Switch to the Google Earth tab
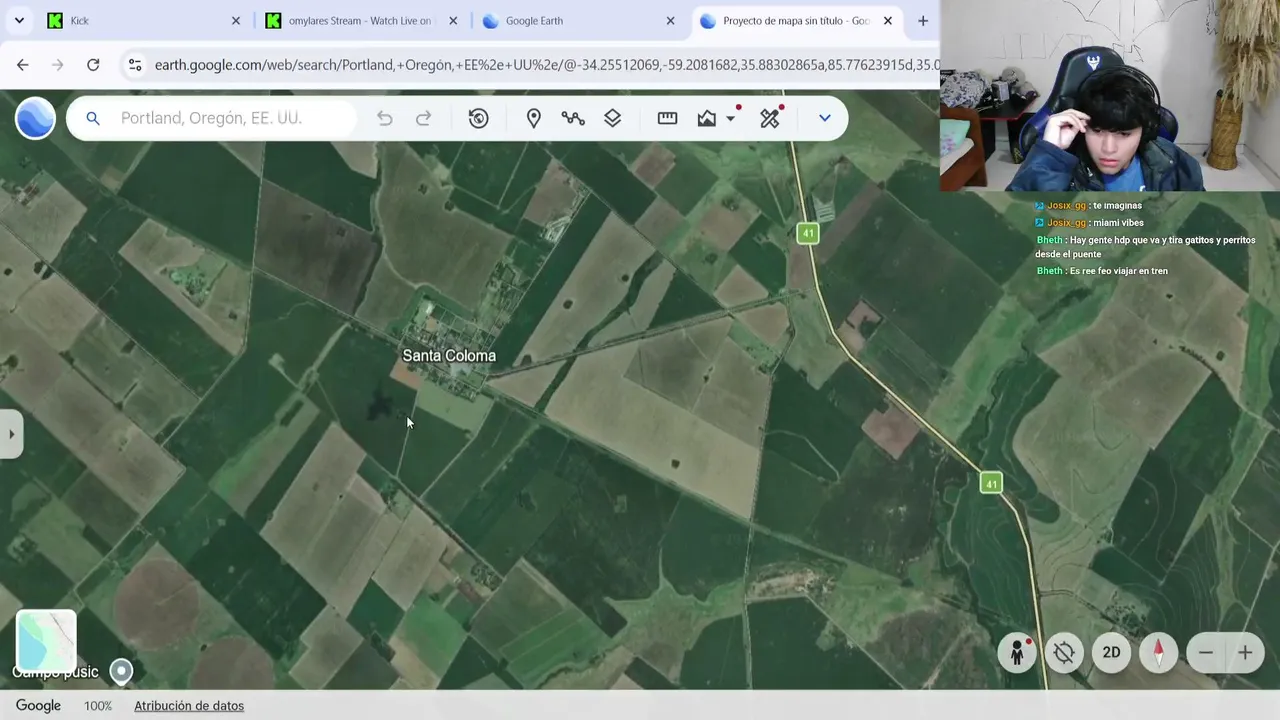Viewport: 1280px width, 720px height. (578, 21)
